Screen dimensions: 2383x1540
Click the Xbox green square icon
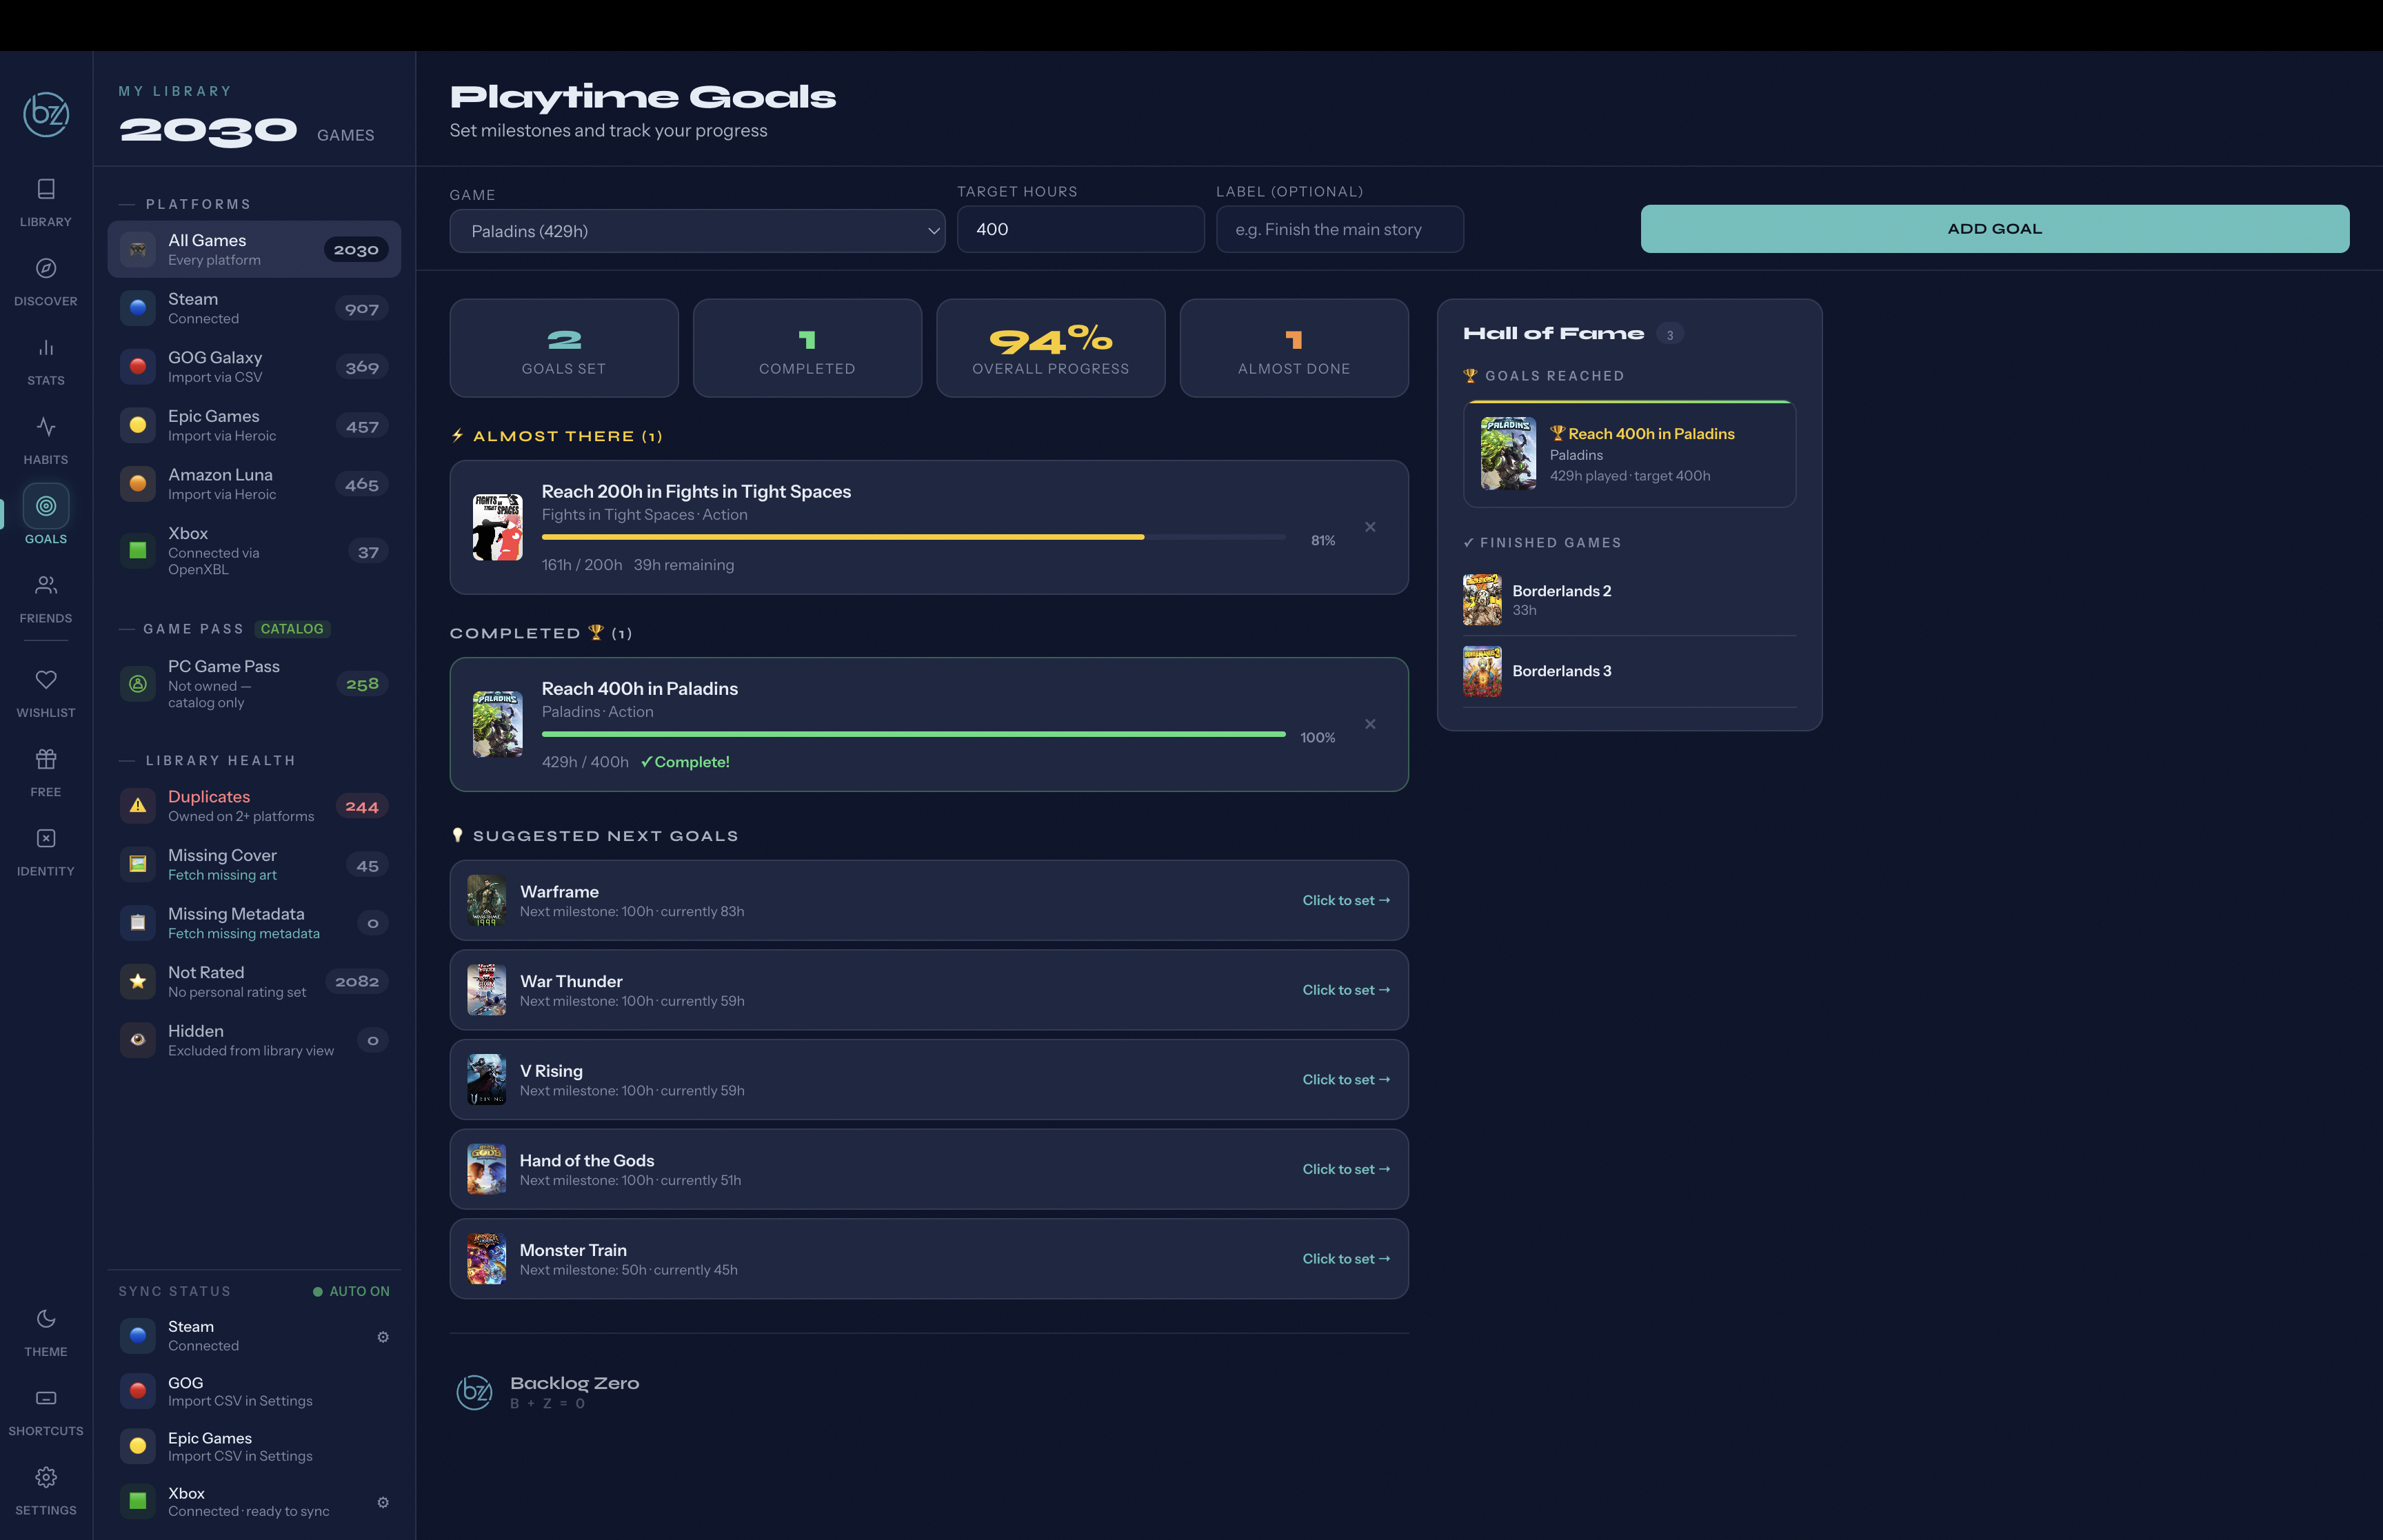pyautogui.click(x=138, y=550)
